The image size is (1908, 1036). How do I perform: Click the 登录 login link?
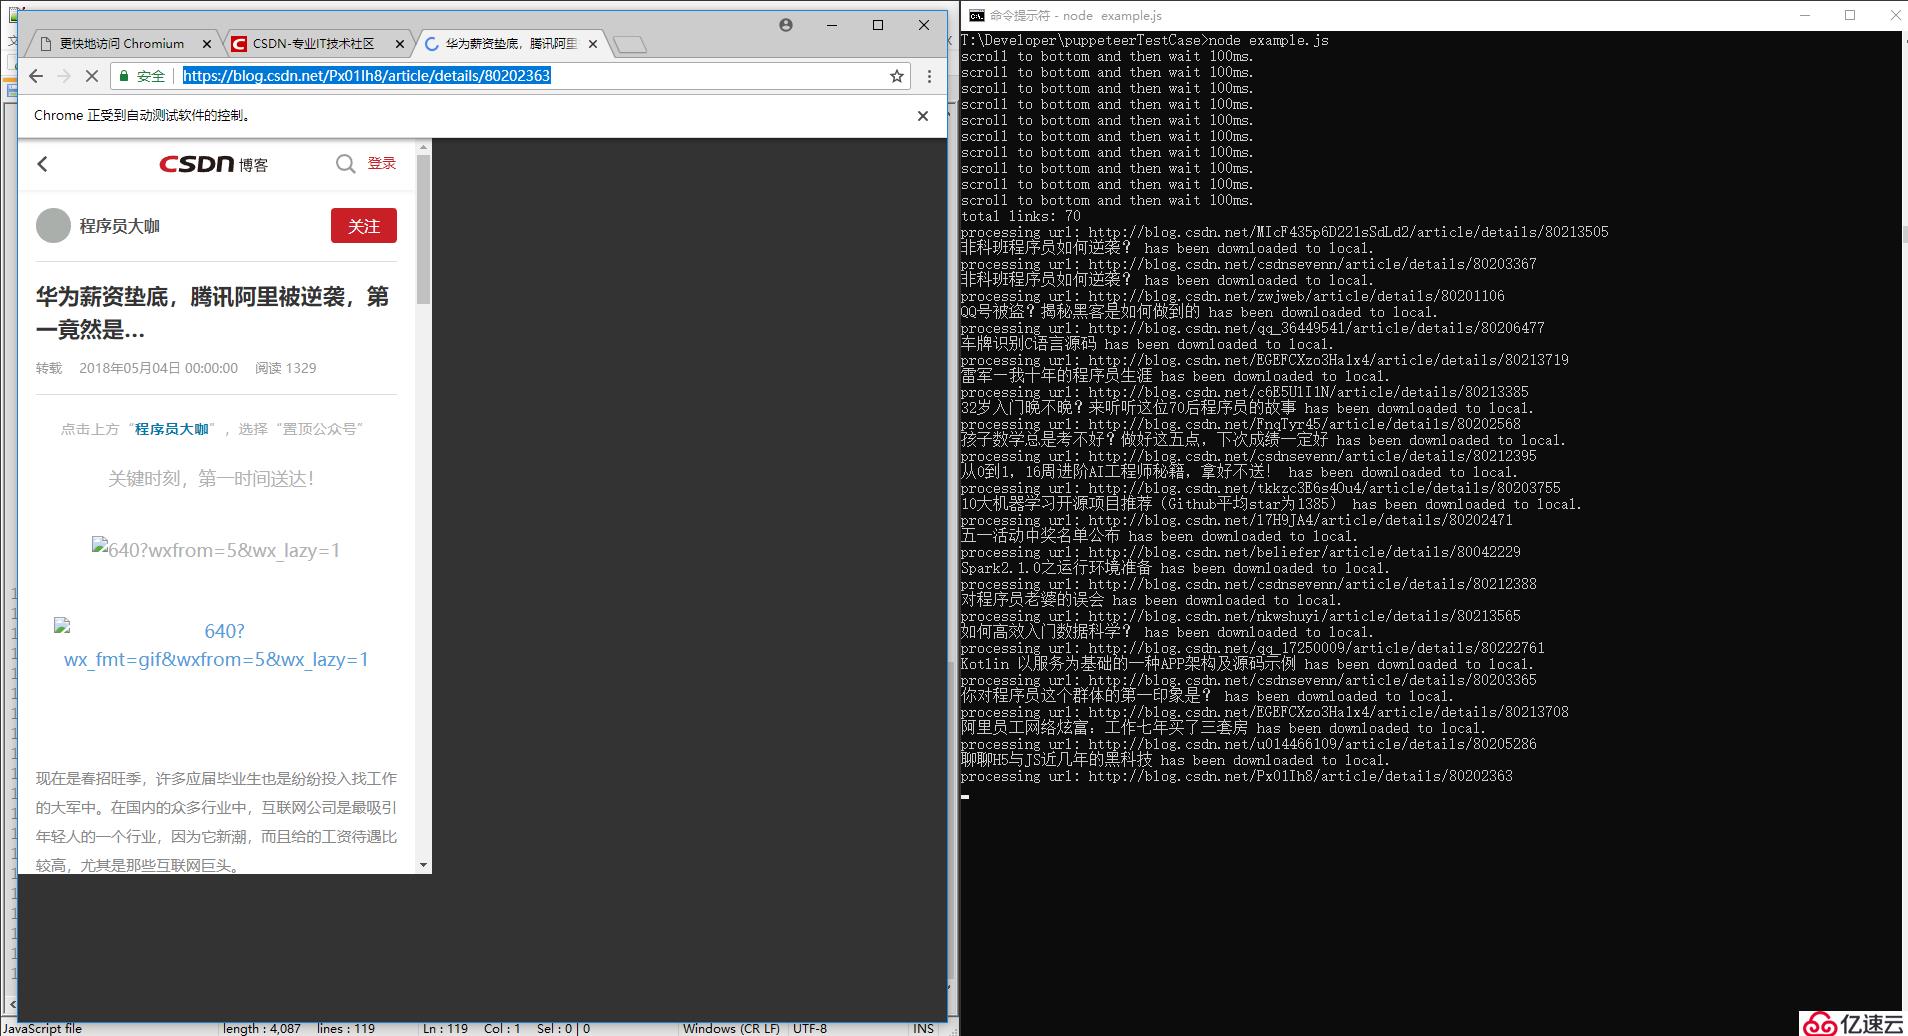pyautogui.click(x=382, y=163)
